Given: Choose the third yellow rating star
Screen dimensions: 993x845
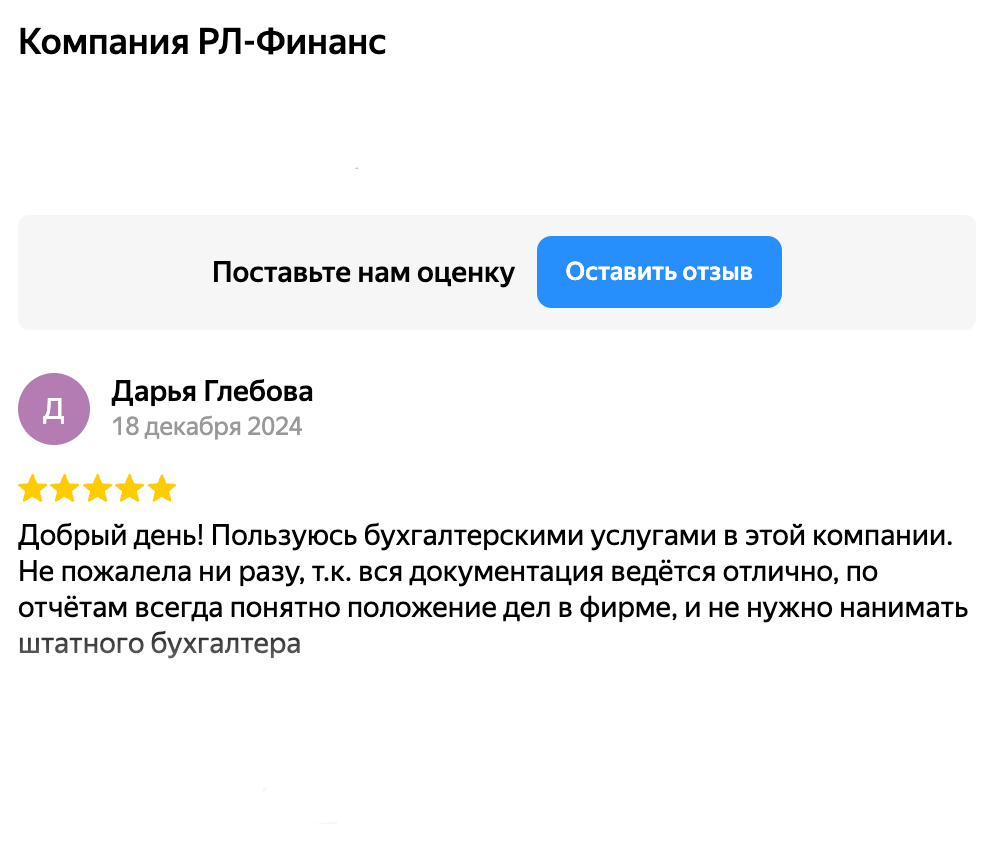Looking at the screenshot, I should (97, 489).
